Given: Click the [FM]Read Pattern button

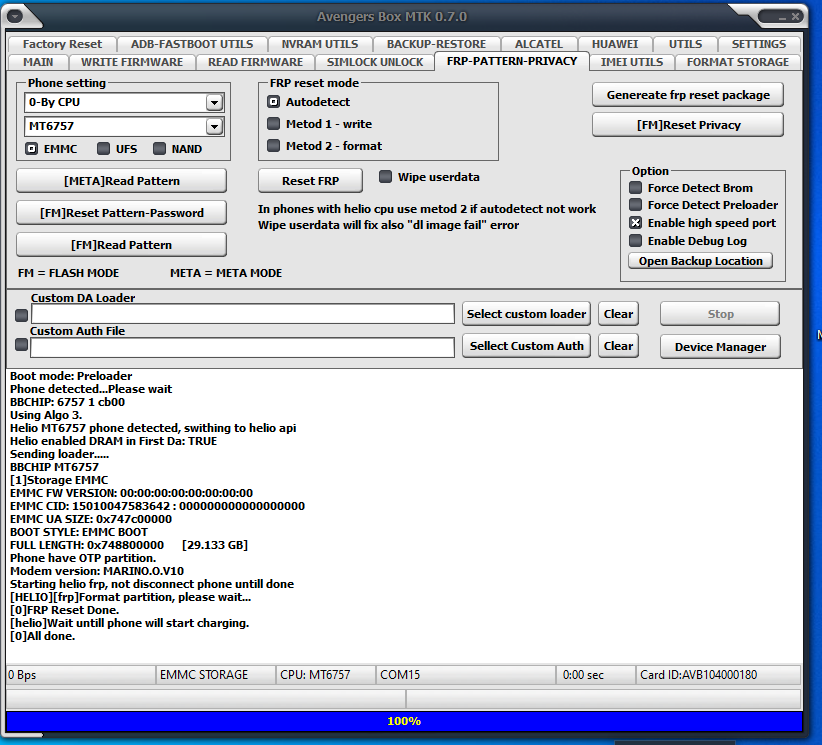Looking at the screenshot, I should [x=122, y=245].
